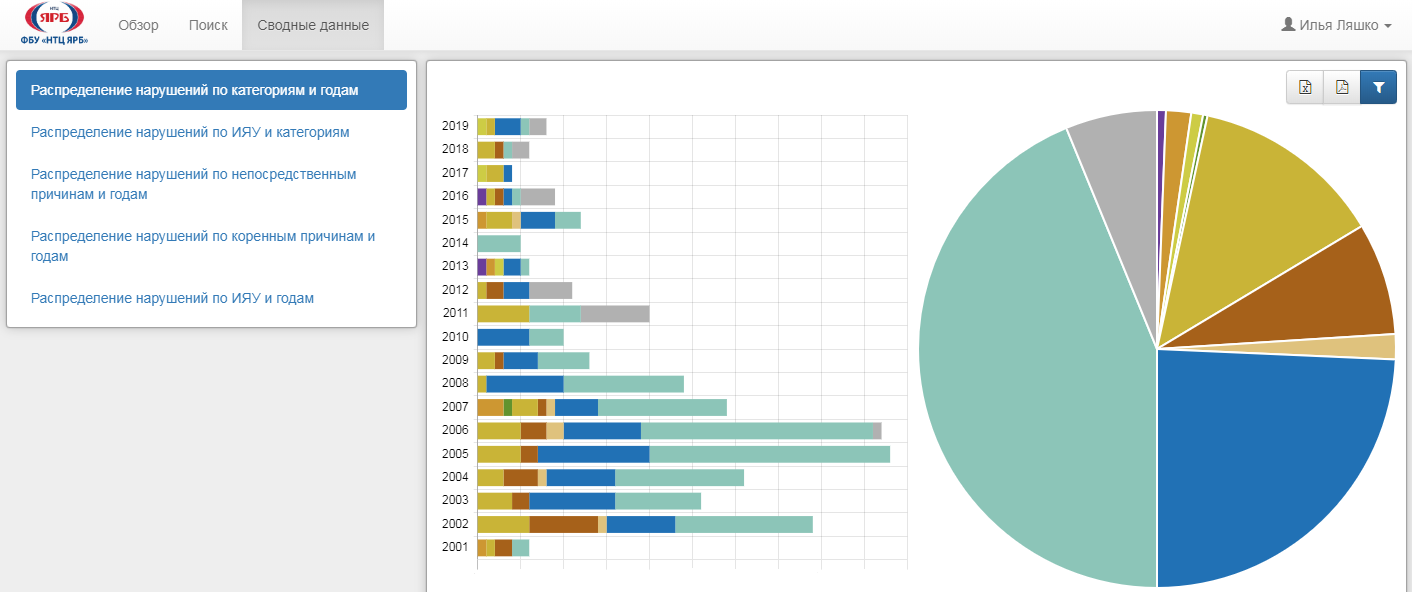1412x593 pixels.
Task: Click the gray segment of the 2011 bar
Action: (x=615, y=313)
